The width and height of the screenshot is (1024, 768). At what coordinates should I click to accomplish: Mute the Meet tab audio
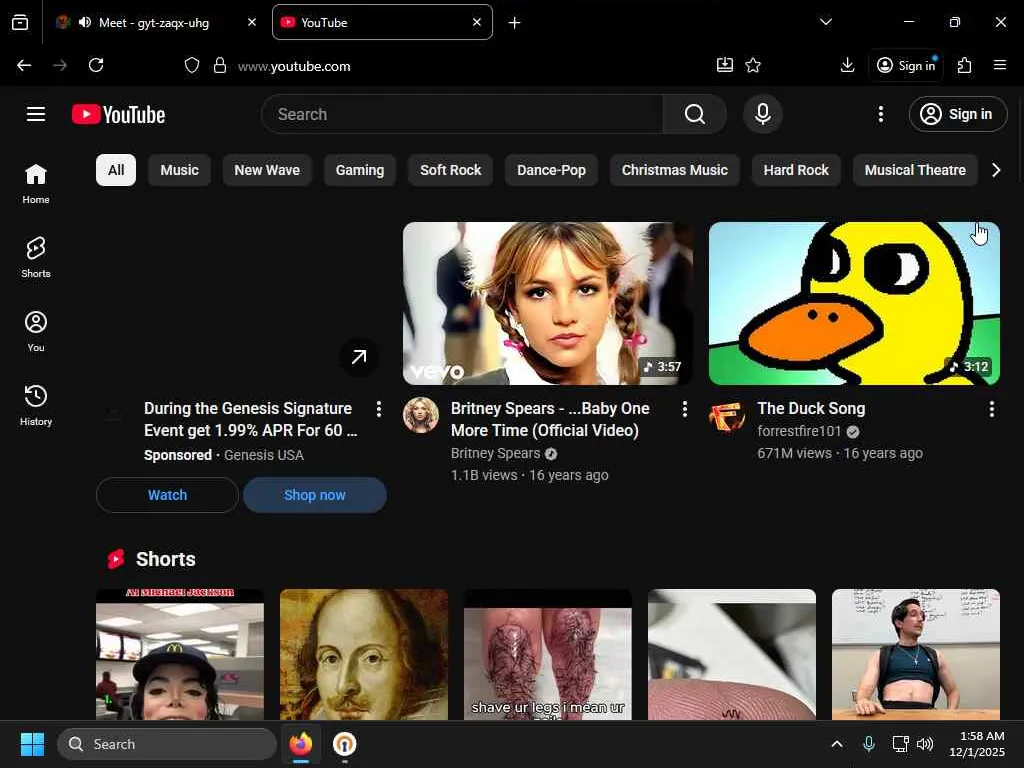(85, 22)
